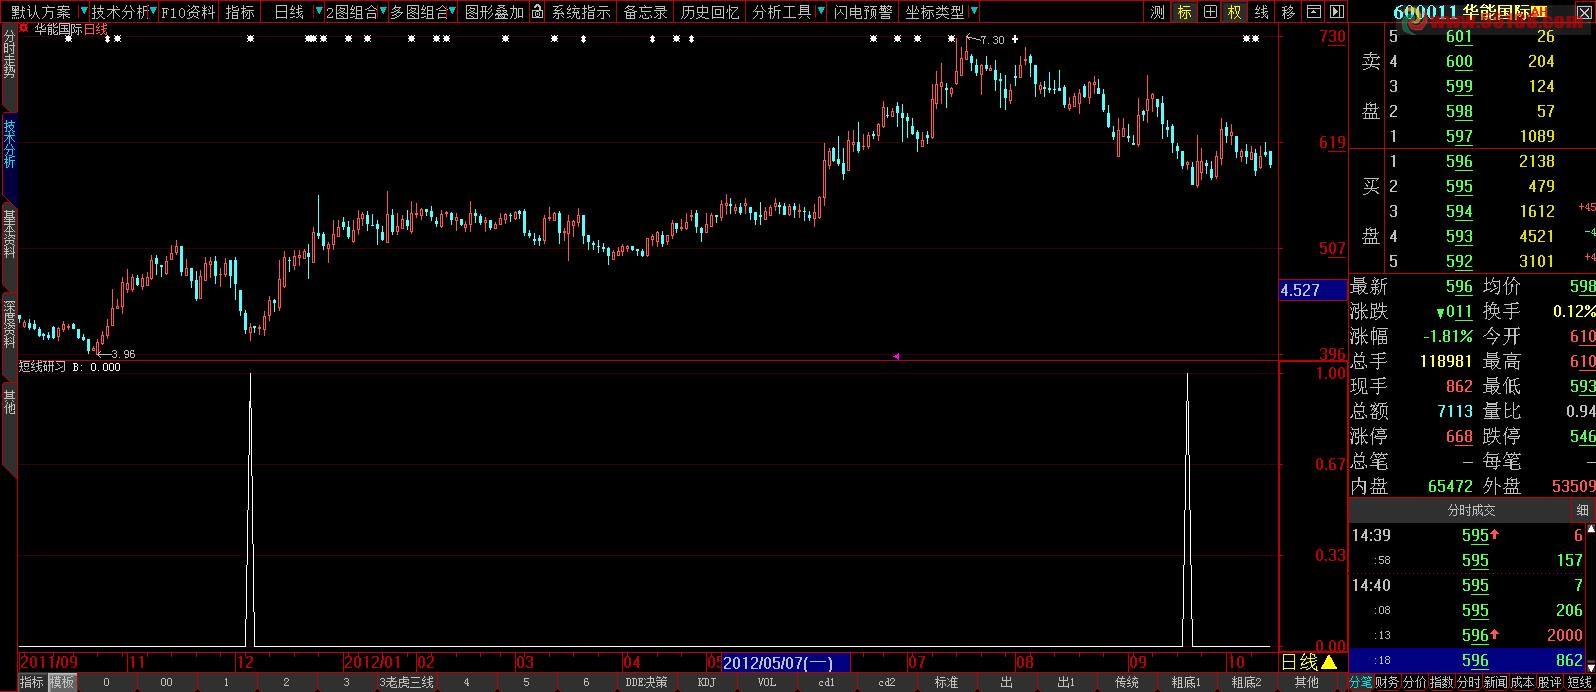This screenshot has height=692, width=1596.
Task: Switch to 新闻 tab in right panel
Action: pyautogui.click(x=1496, y=682)
